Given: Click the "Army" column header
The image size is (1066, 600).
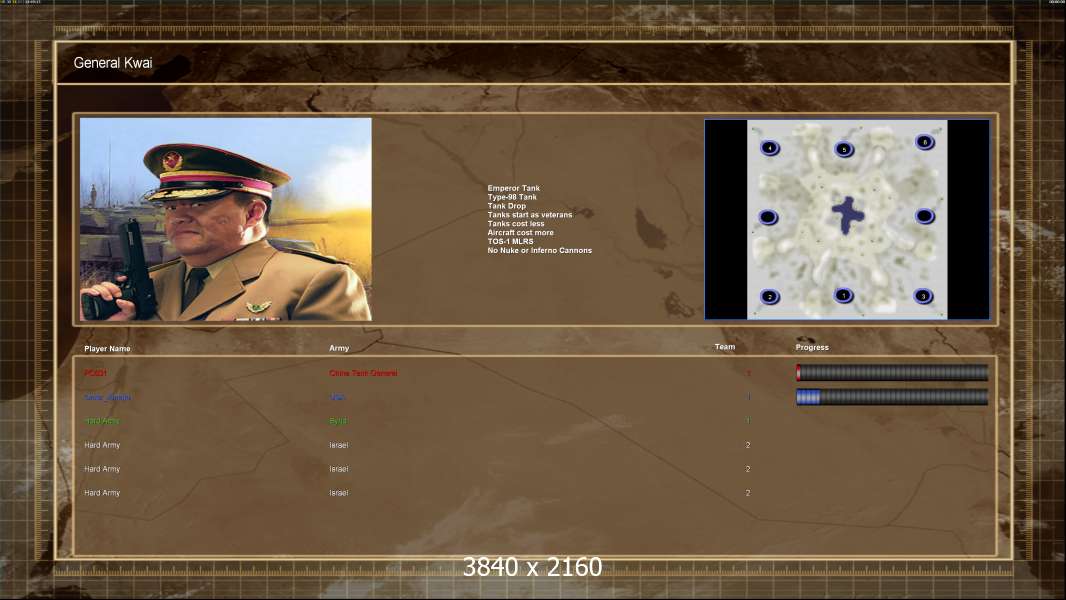Looking at the screenshot, I should coord(339,348).
